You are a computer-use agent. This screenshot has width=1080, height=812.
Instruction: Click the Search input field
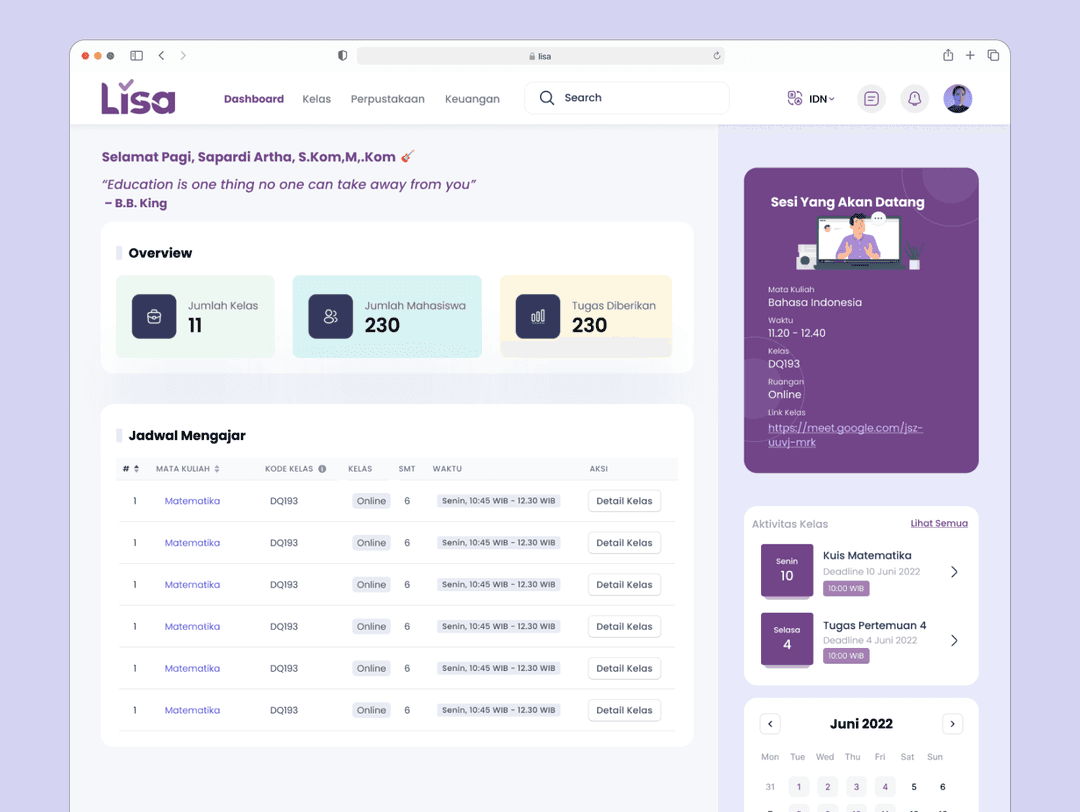[x=627, y=98]
